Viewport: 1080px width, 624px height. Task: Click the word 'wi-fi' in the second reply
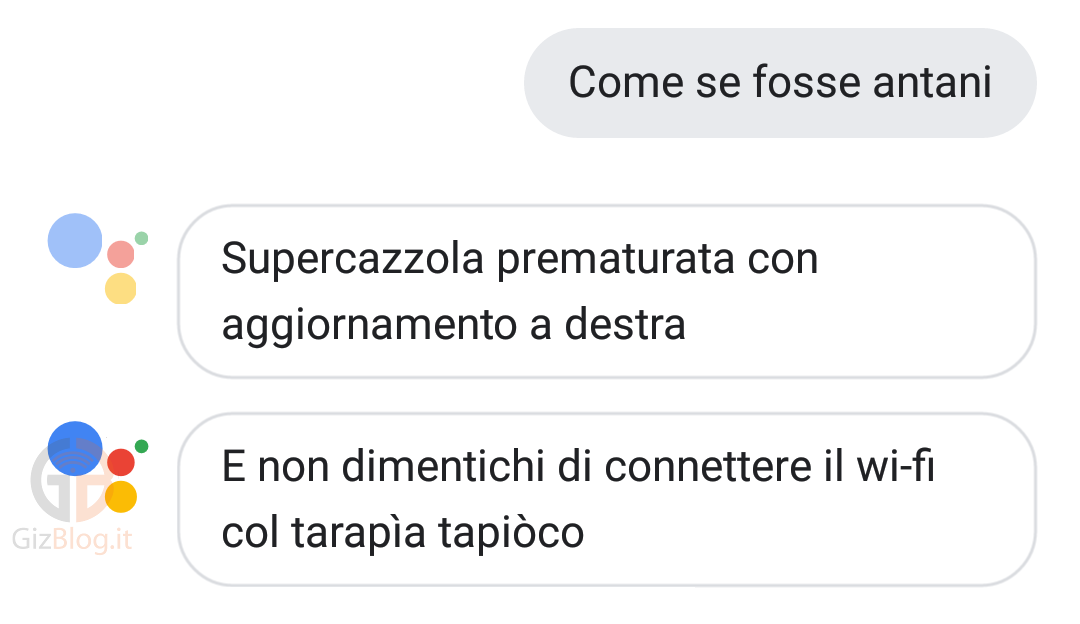point(895,466)
